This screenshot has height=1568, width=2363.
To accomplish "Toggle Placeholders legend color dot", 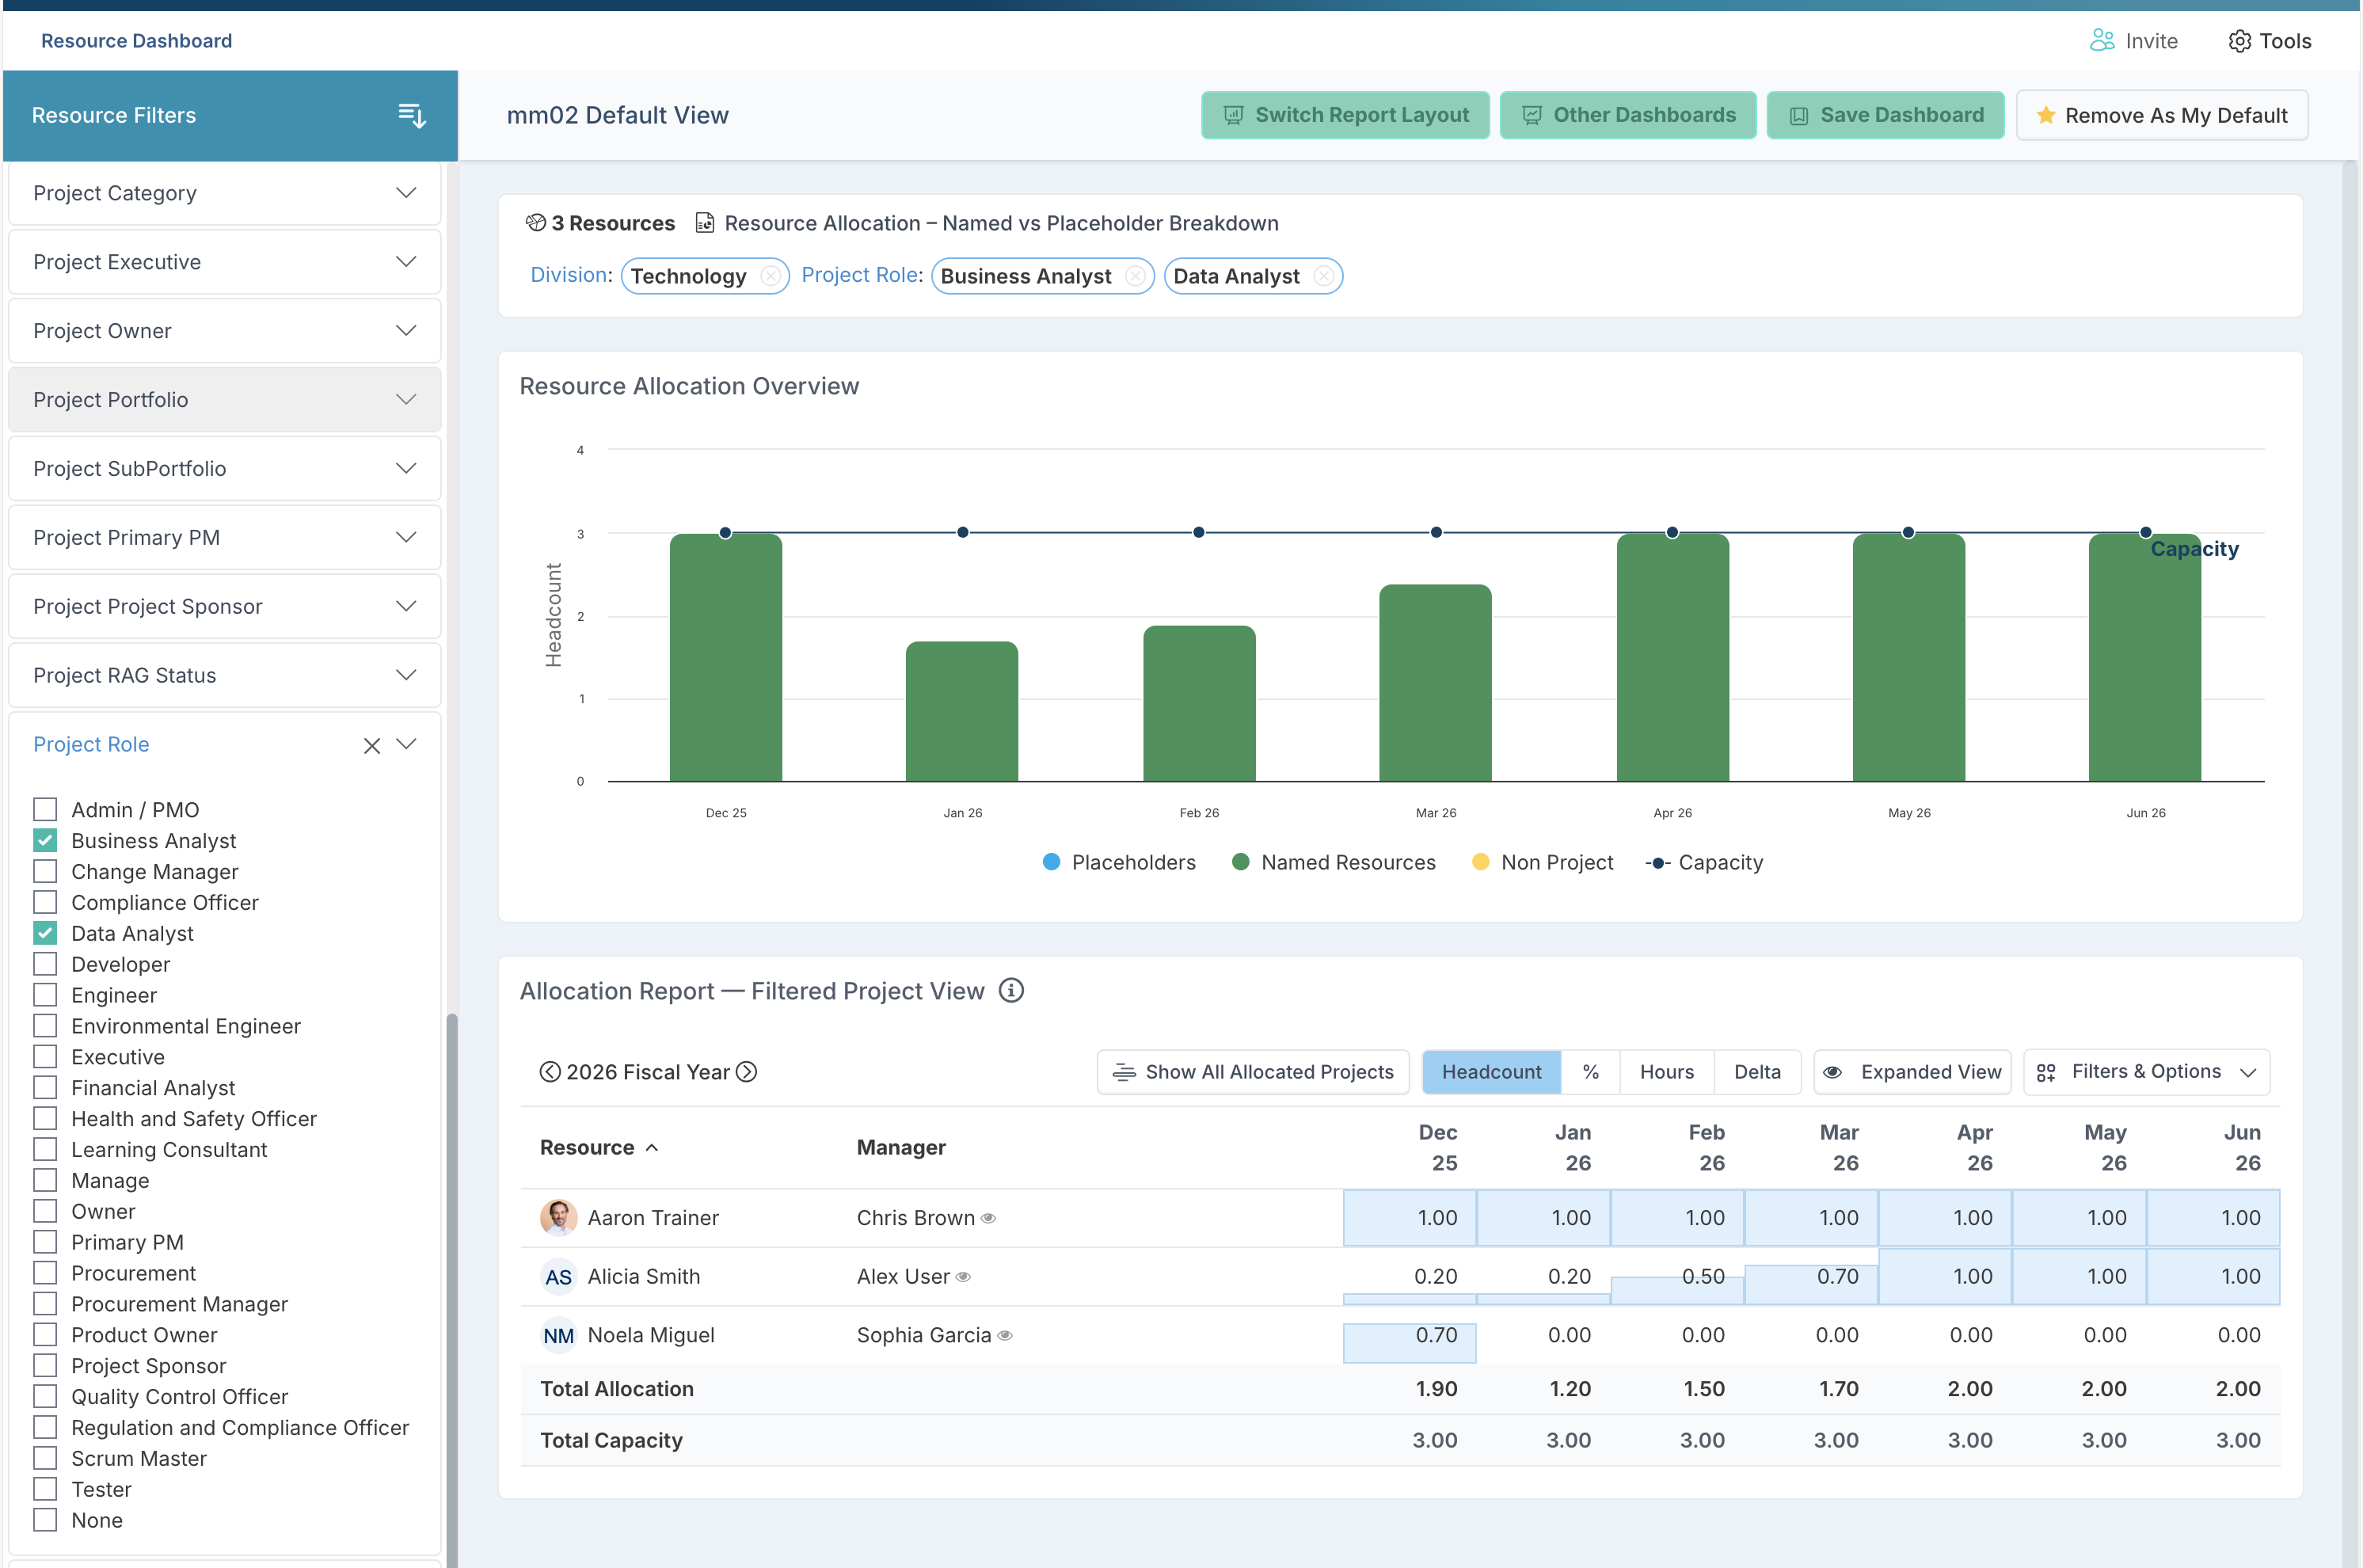I will 1051,862.
